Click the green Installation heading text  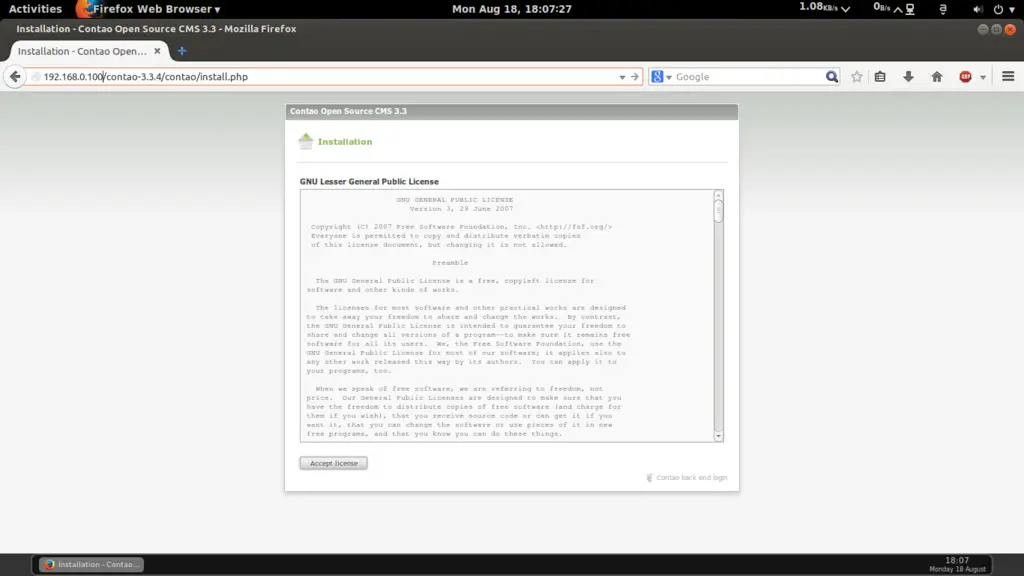345,142
